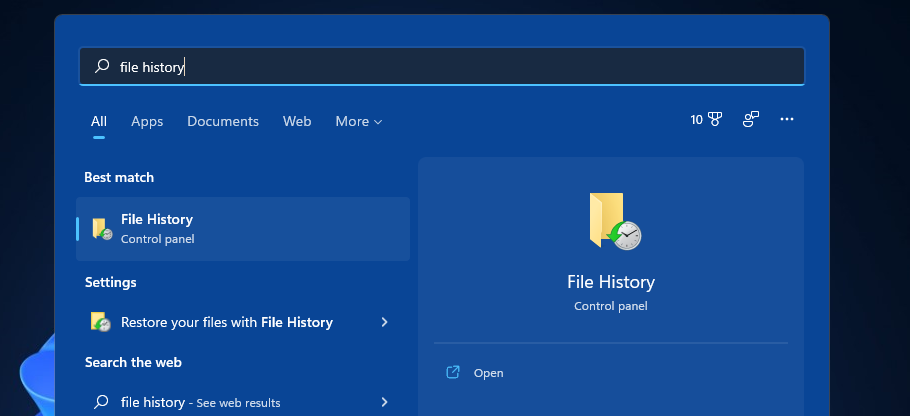Screen dimensions: 910x416
Task: Open the three-dot options menu
Action: 787,119
